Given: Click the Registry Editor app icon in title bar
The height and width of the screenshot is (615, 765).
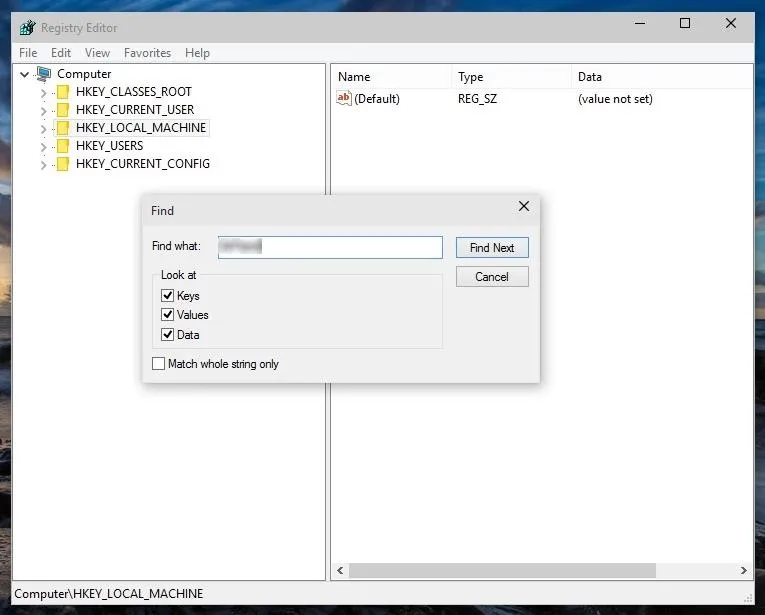Looking at the screenshot, I should [27, 28].
